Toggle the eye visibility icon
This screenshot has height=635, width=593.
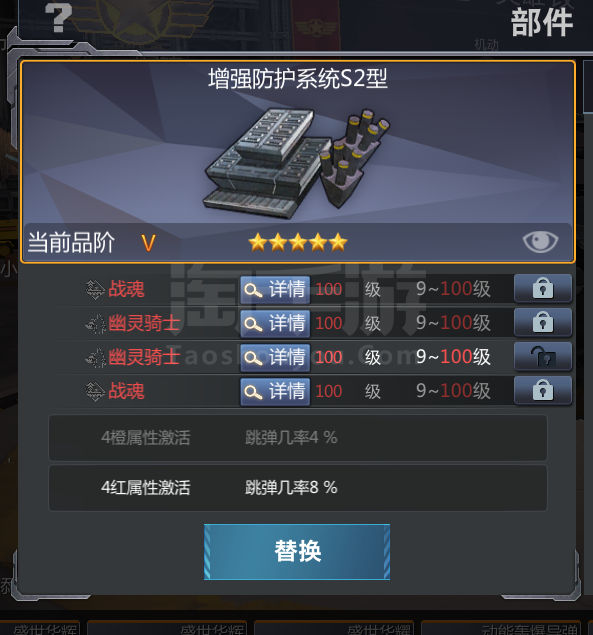pyautogui.click(x=540, y=242)
